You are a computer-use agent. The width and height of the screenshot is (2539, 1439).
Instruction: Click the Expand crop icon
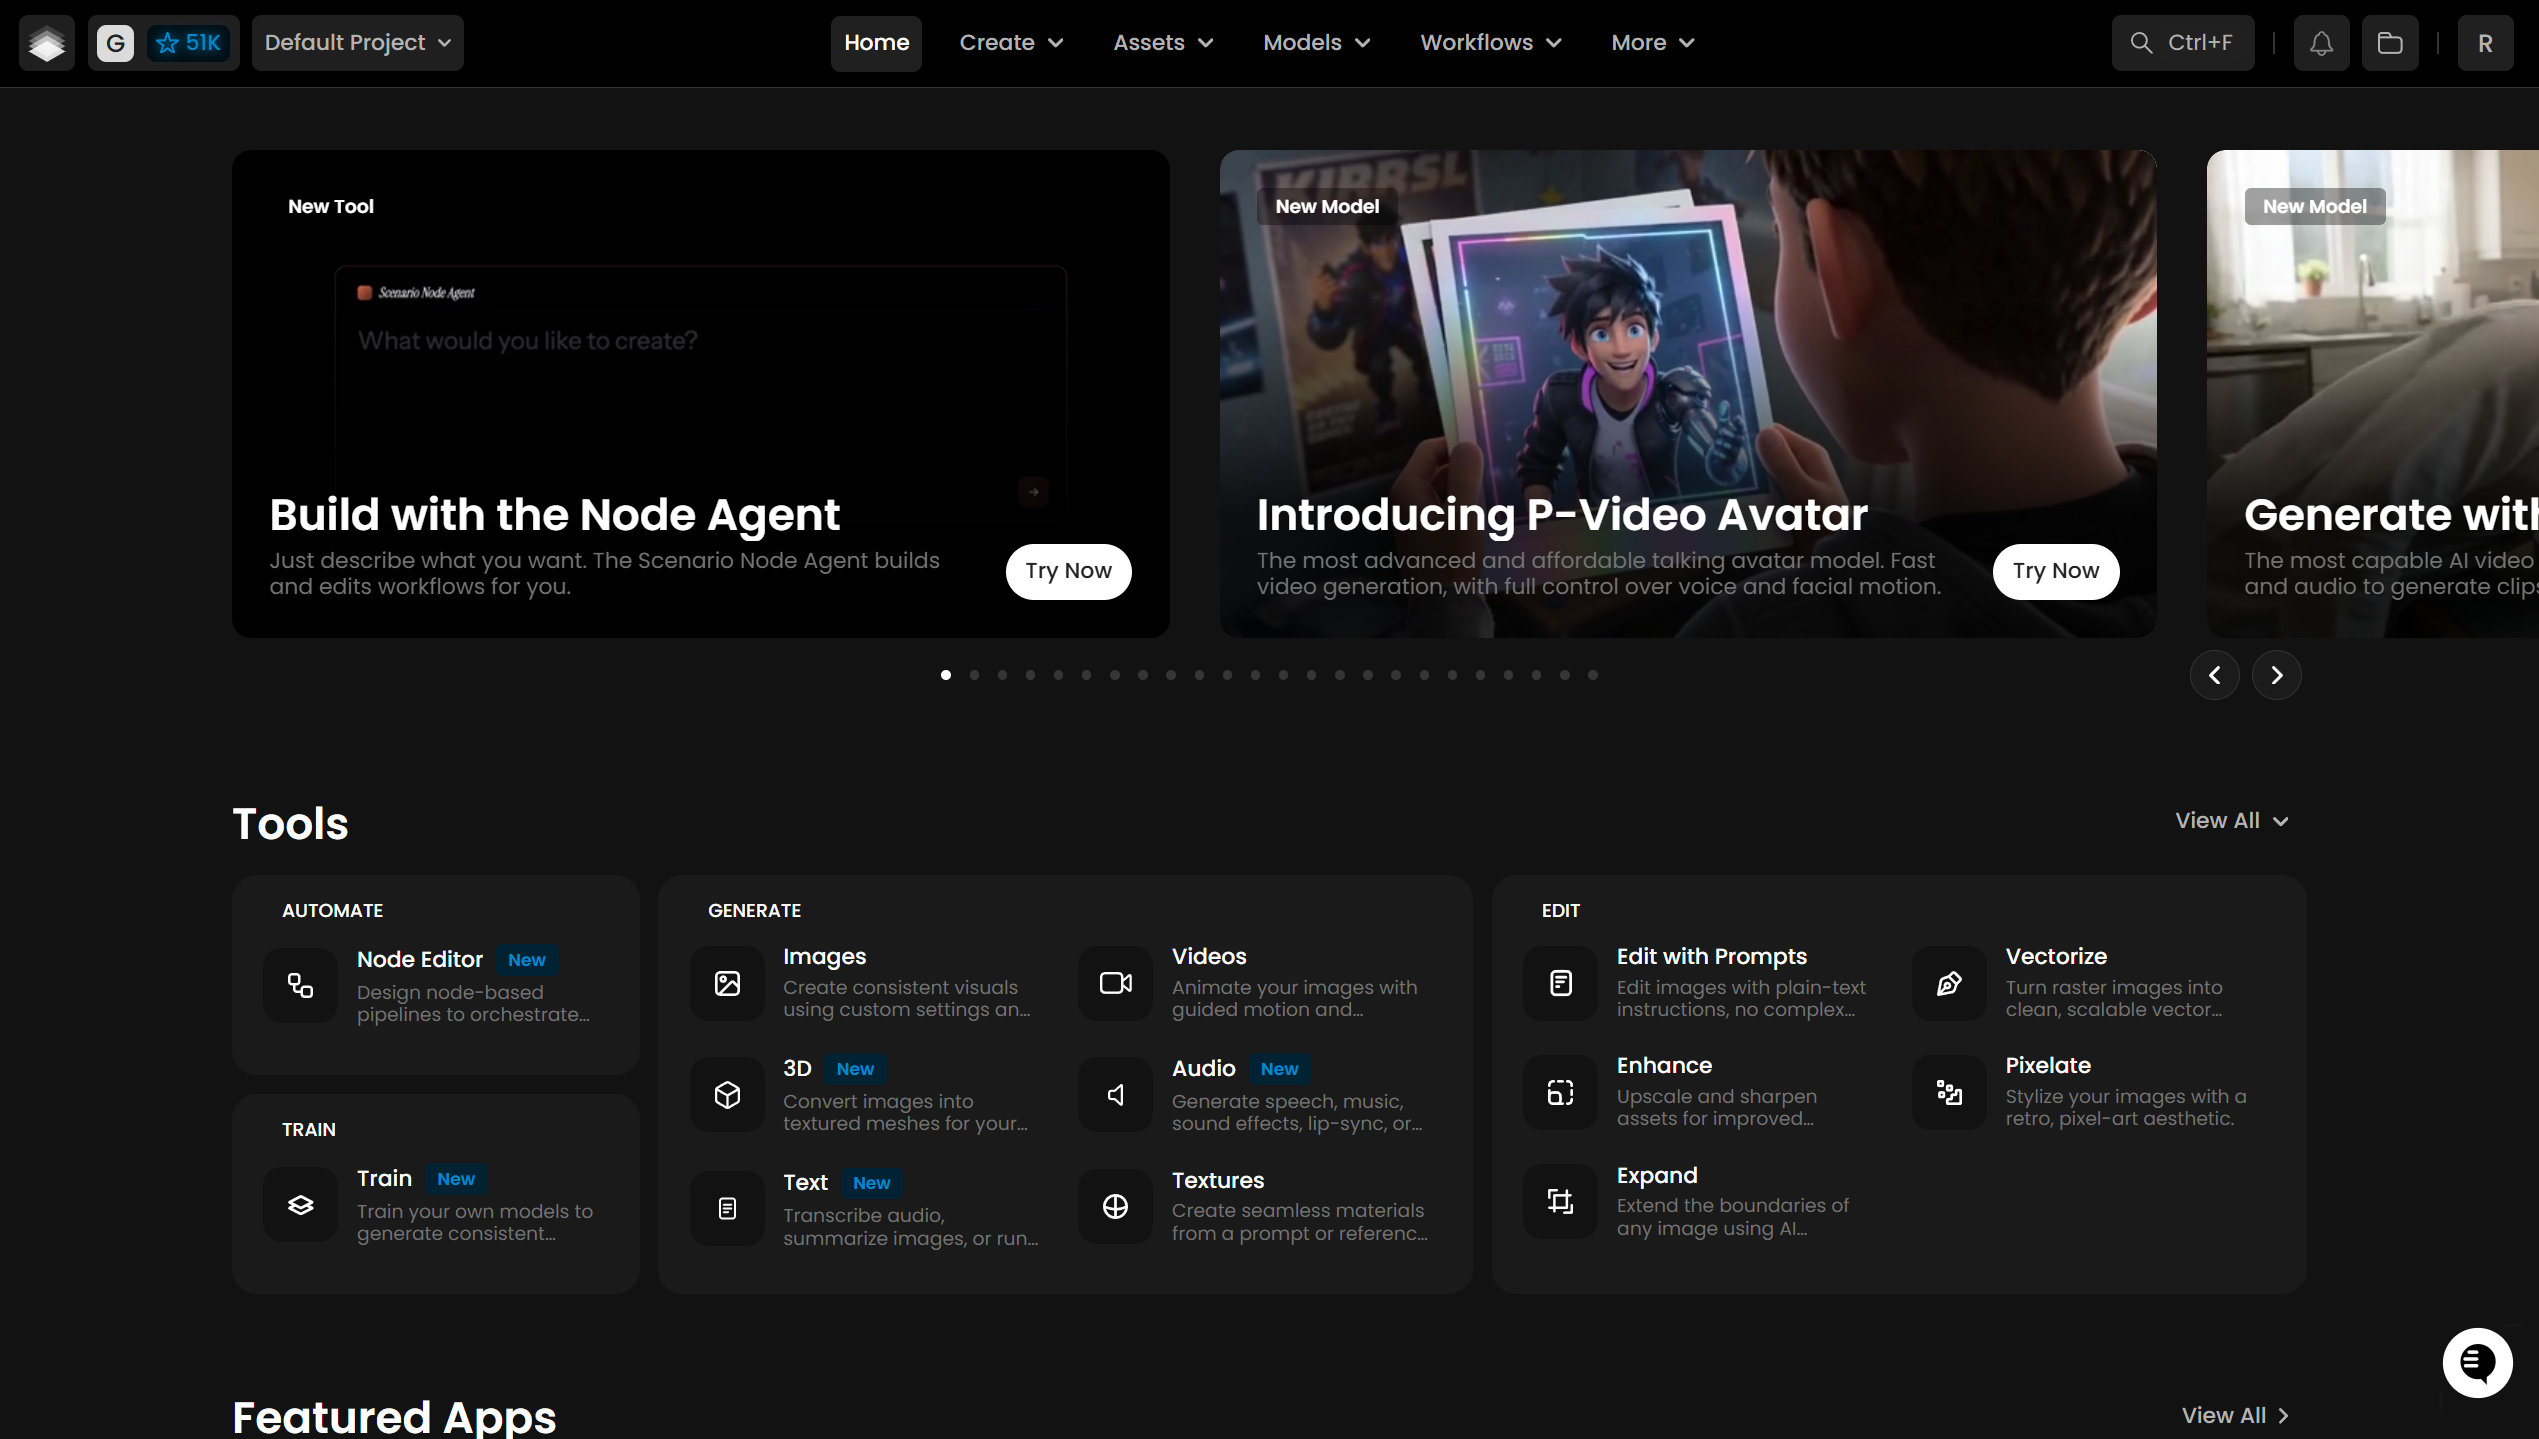[1560, 1201]
